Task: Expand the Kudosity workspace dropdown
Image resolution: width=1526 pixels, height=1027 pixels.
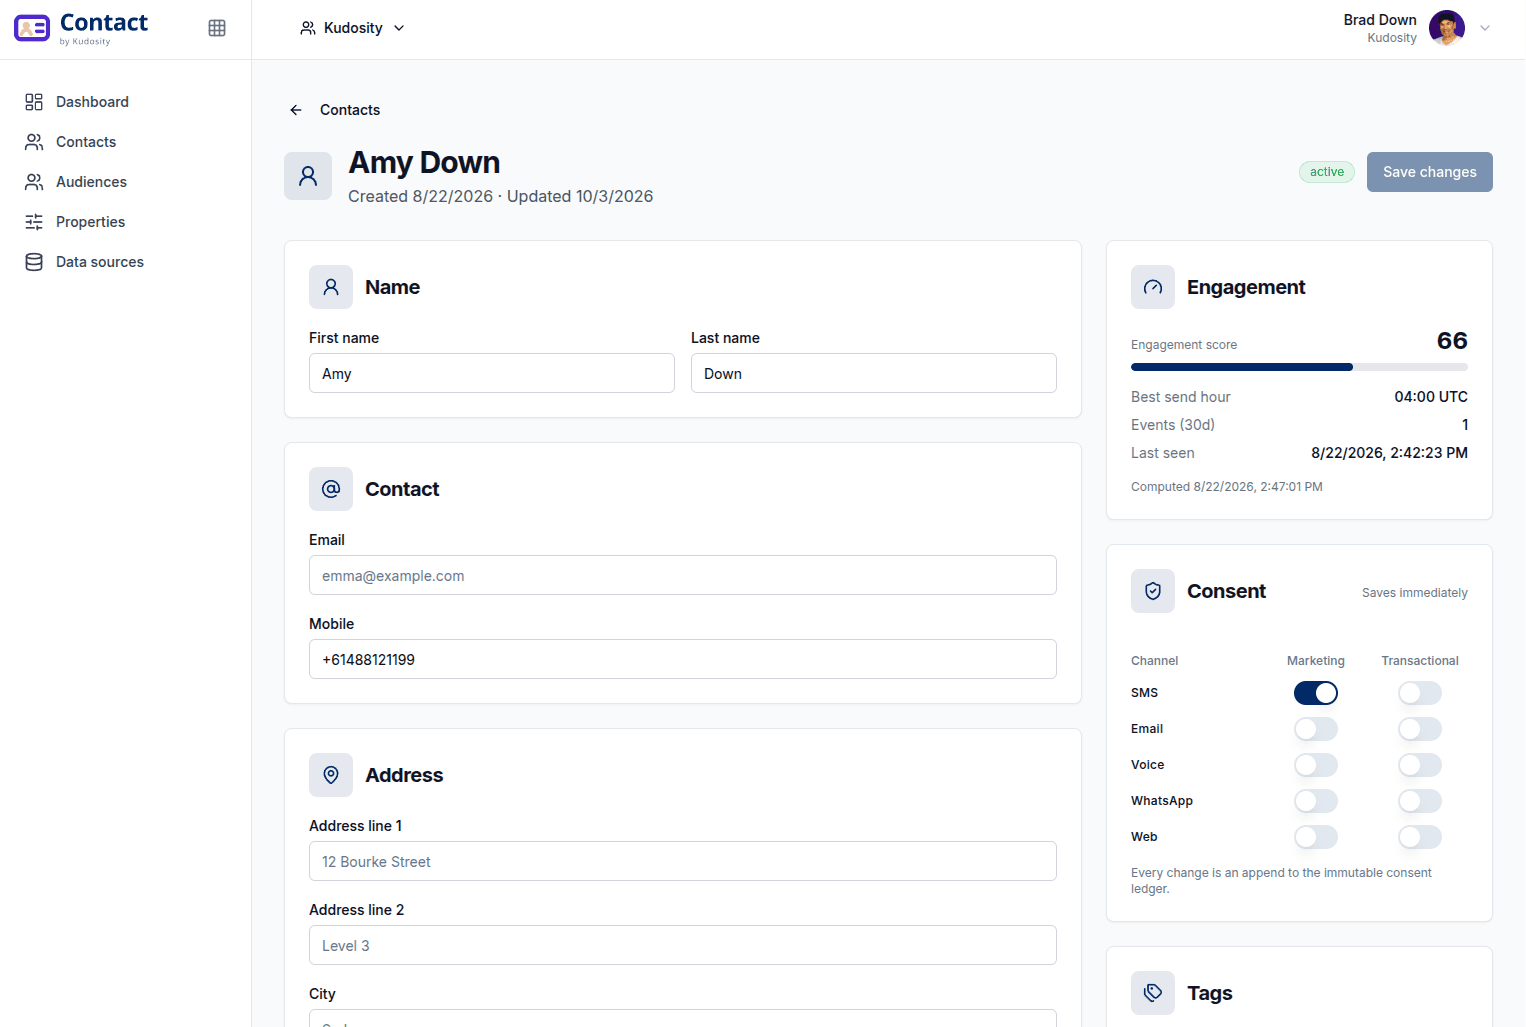Action: 353,28
